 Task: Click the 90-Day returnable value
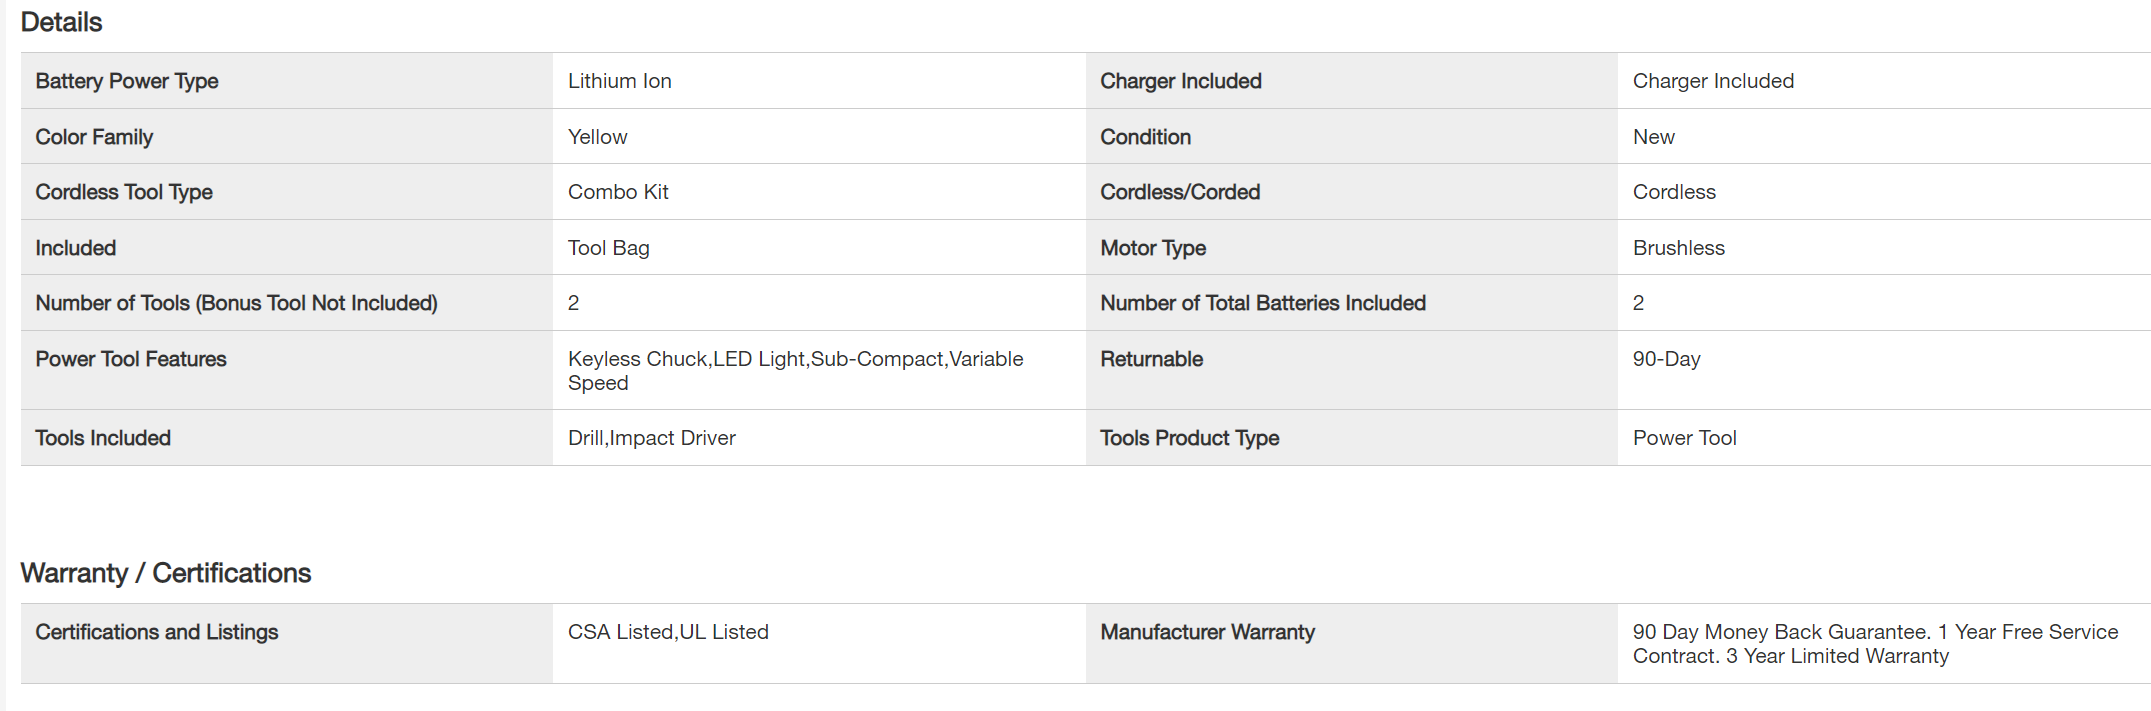tap(1666, 359)
